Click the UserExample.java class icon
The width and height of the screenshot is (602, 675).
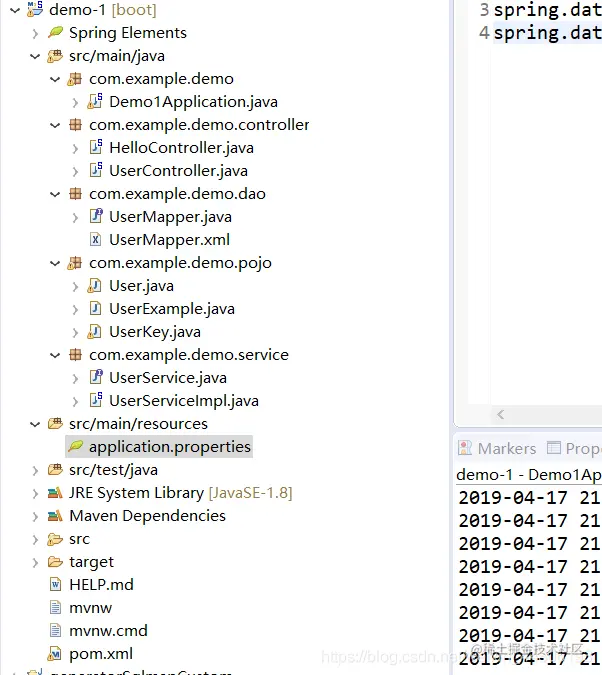[x=95, y=308]
